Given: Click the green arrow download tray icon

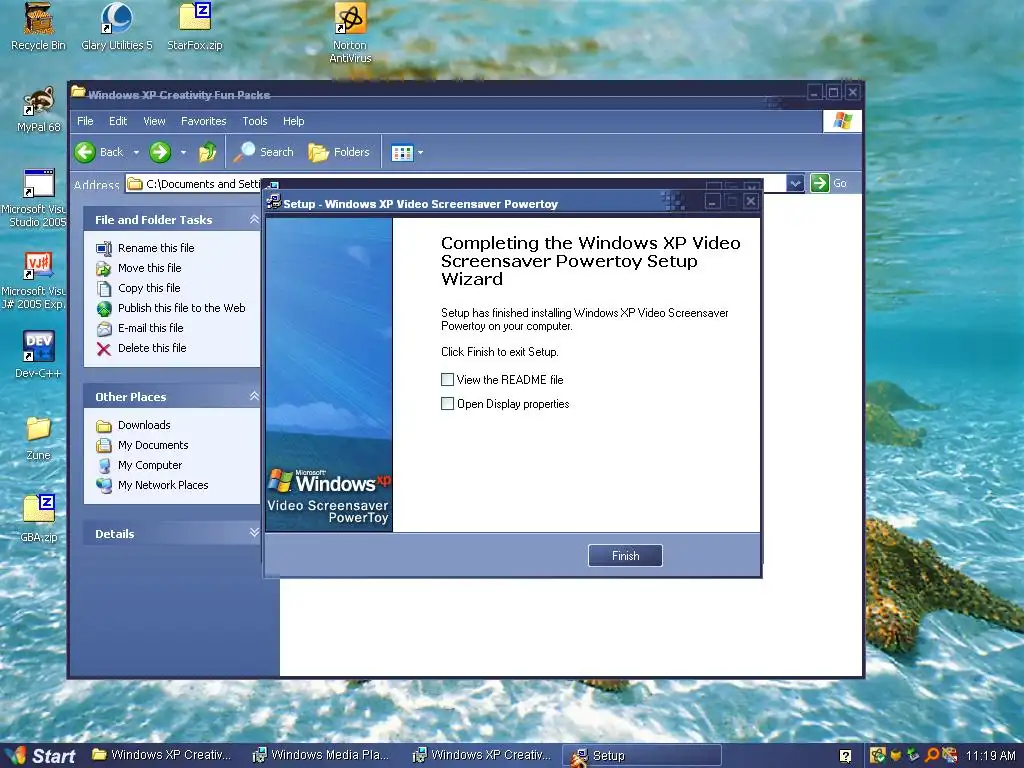Looking at the screenshot, I should [x=914, y=756].
